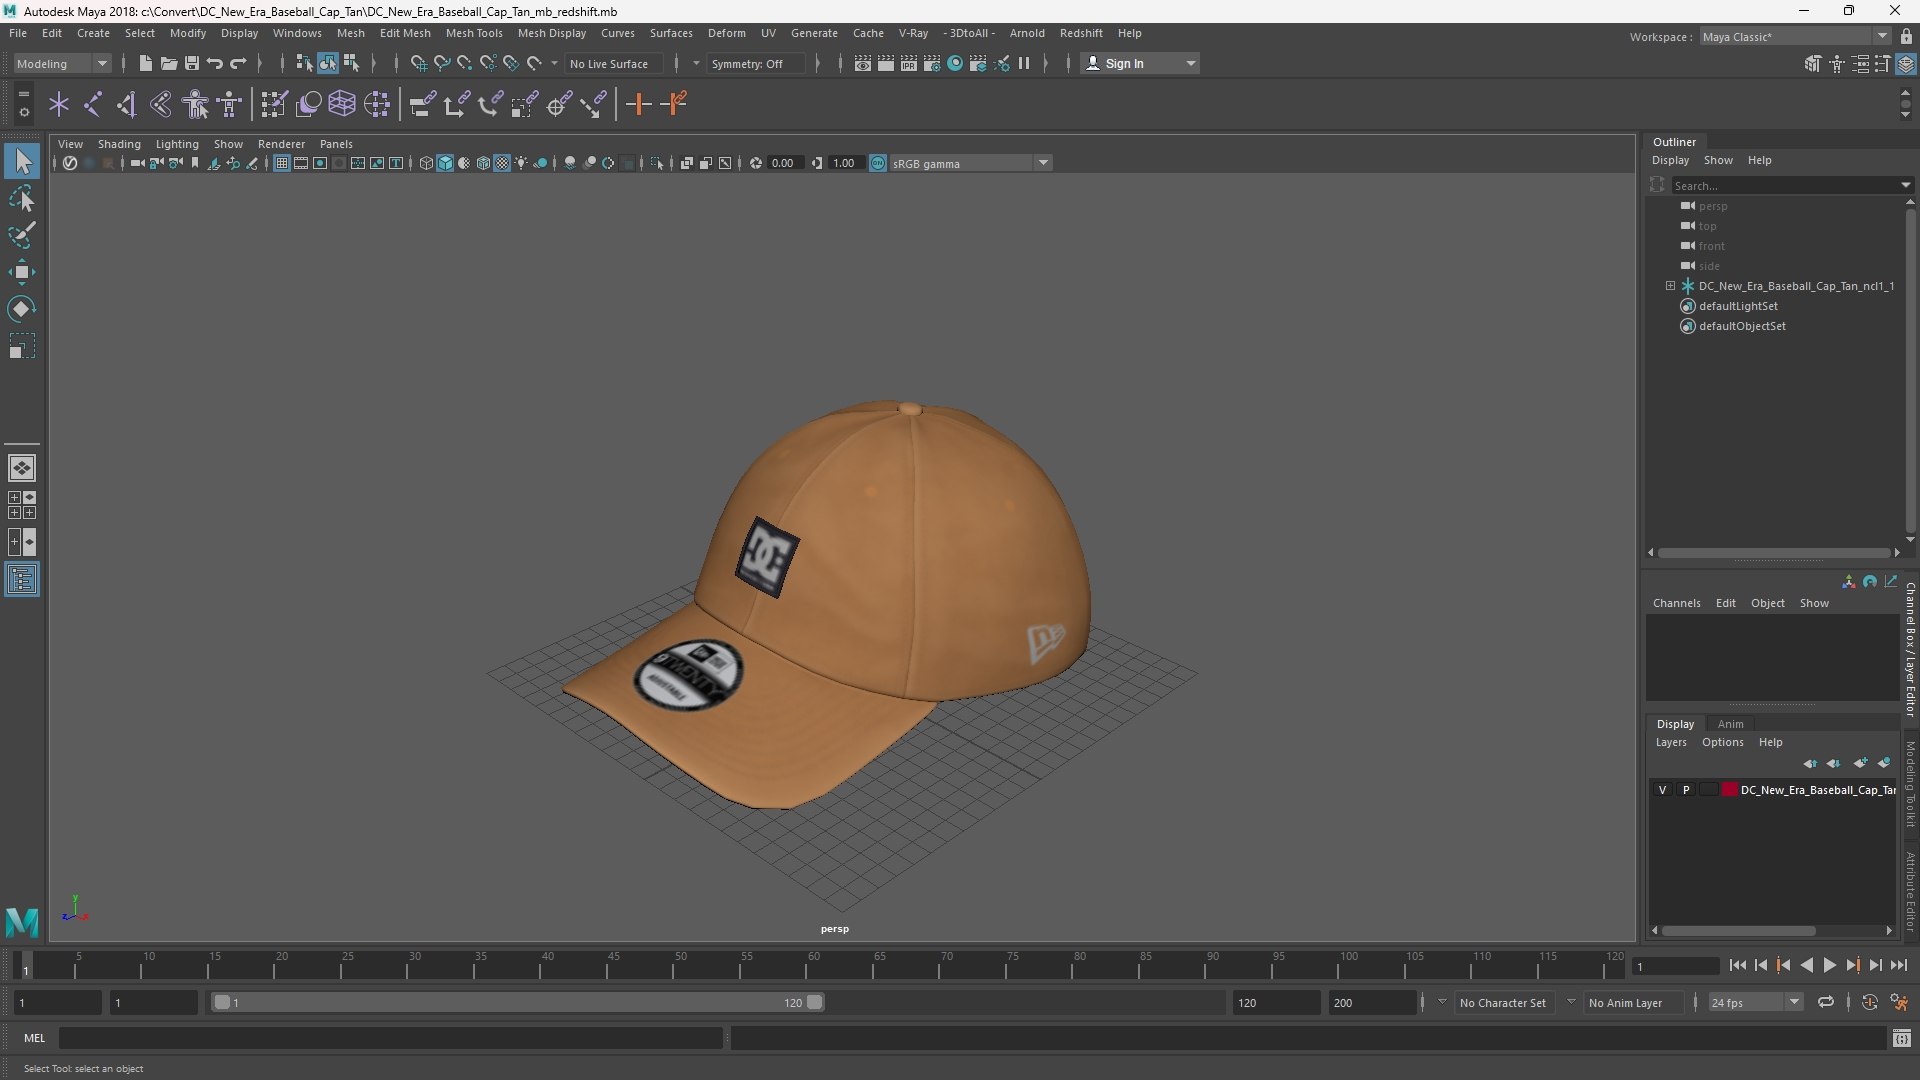Click the Sign In button
The image size is (1920, 1080).
(1140, 63)
